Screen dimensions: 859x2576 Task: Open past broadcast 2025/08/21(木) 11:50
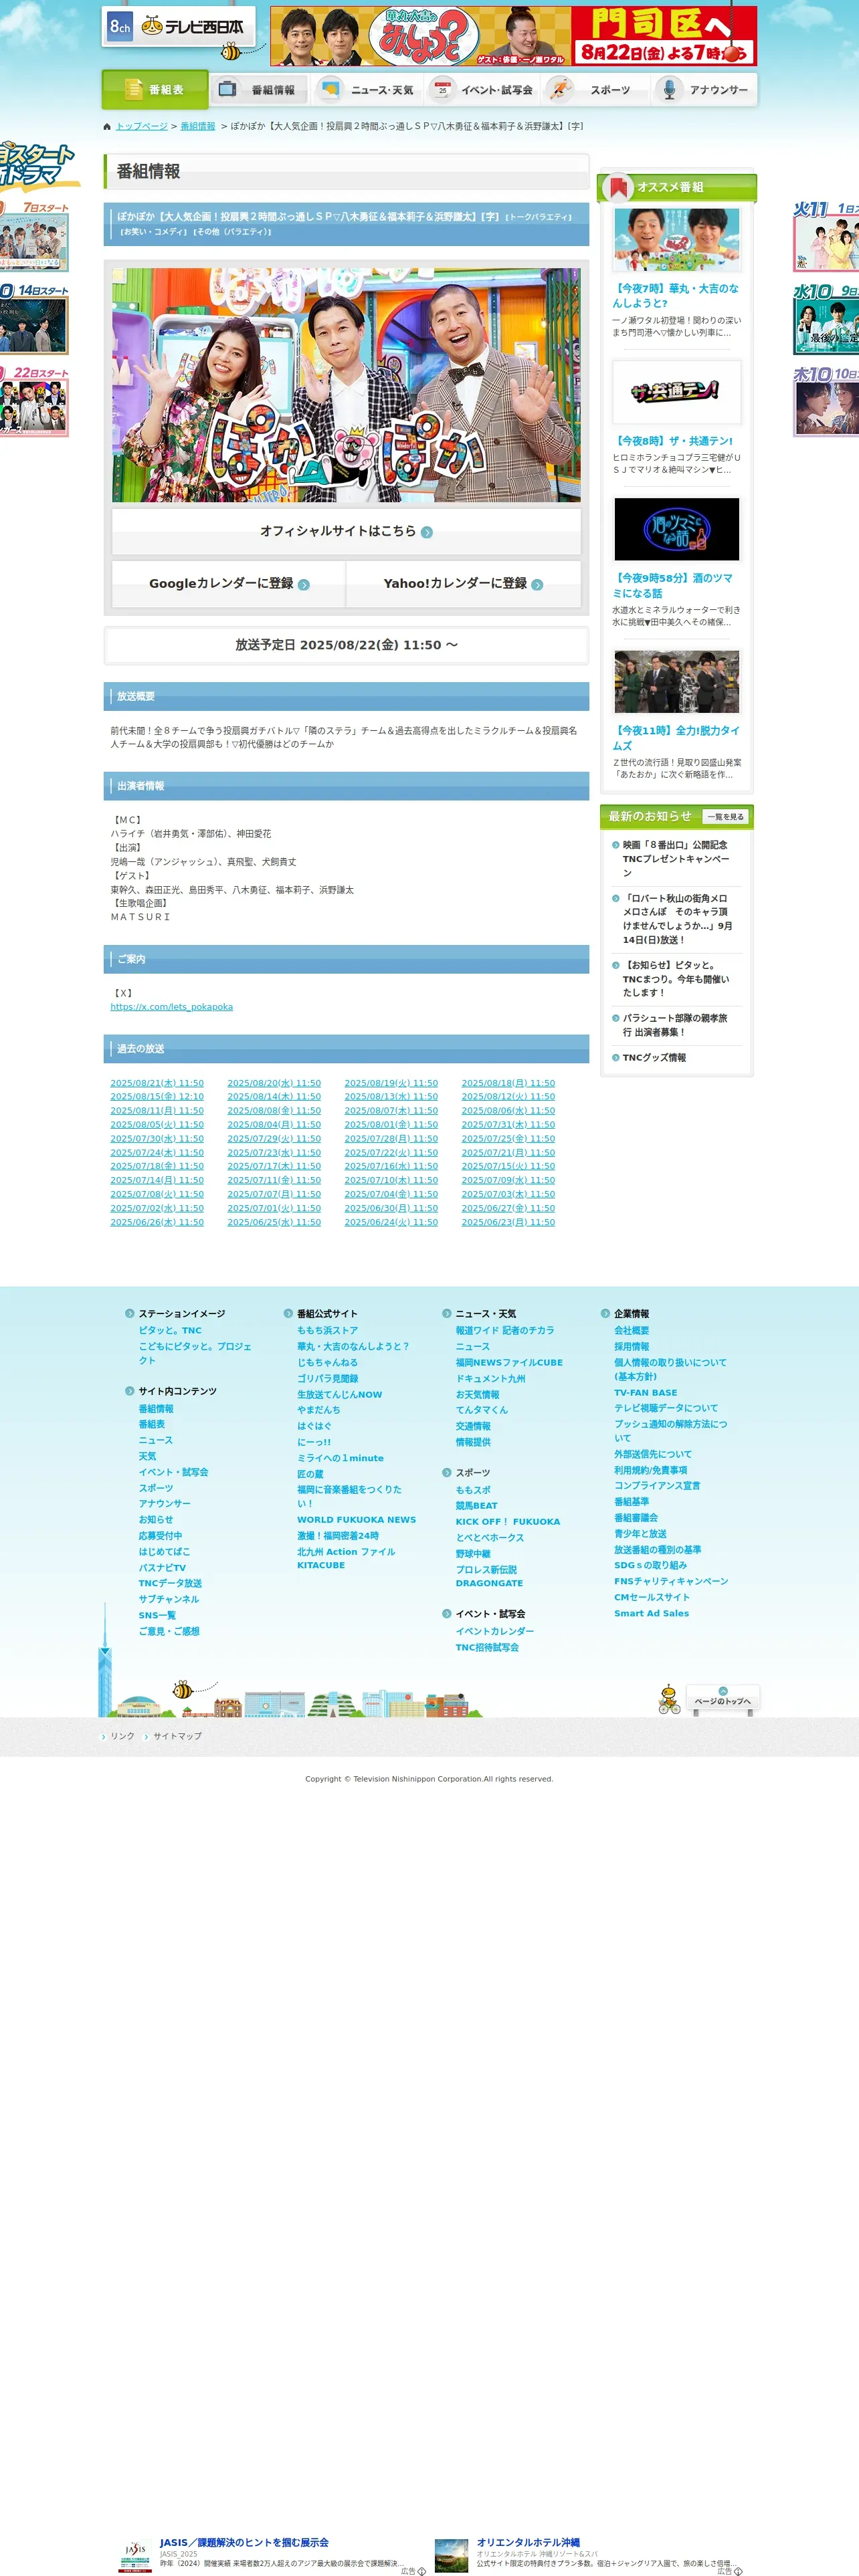157,1083
